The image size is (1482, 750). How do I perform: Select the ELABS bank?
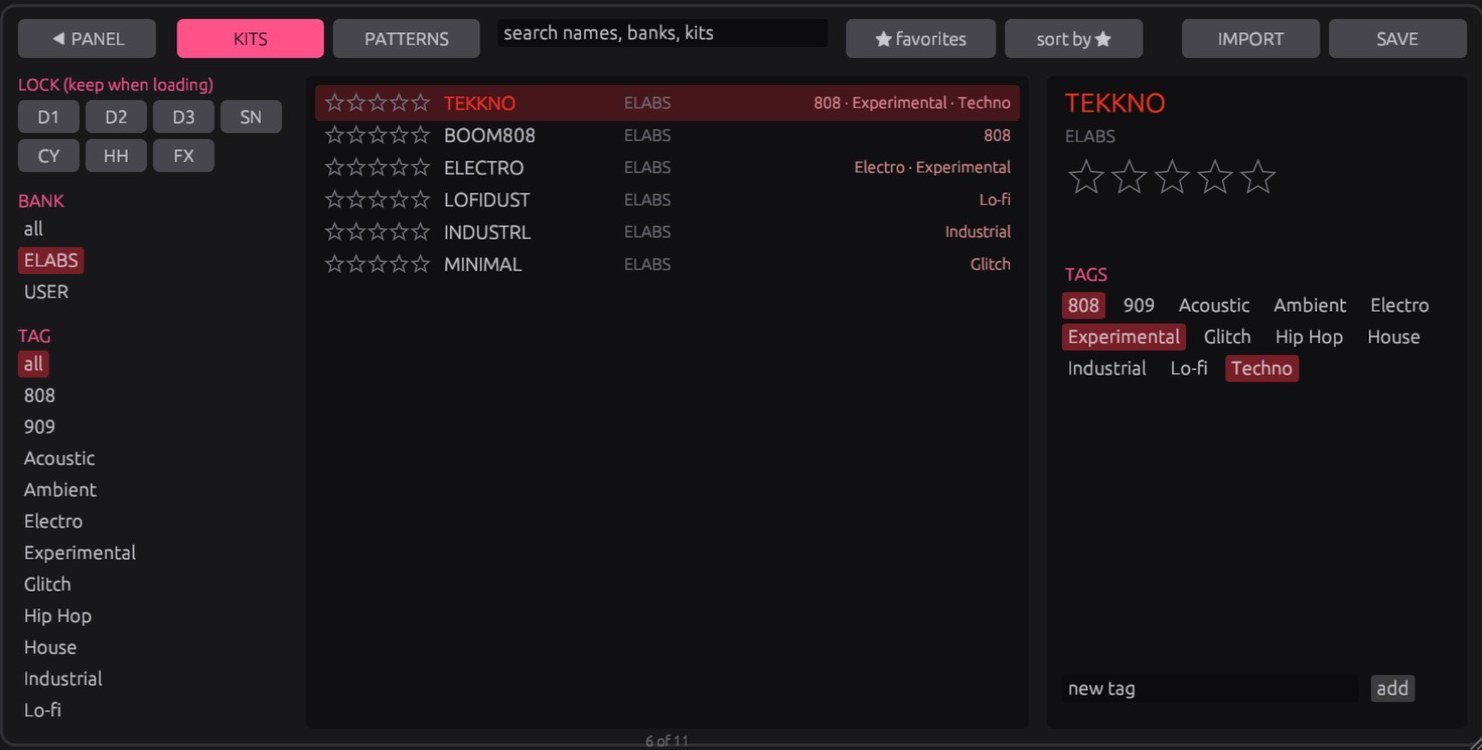click(x=51, y=261)
